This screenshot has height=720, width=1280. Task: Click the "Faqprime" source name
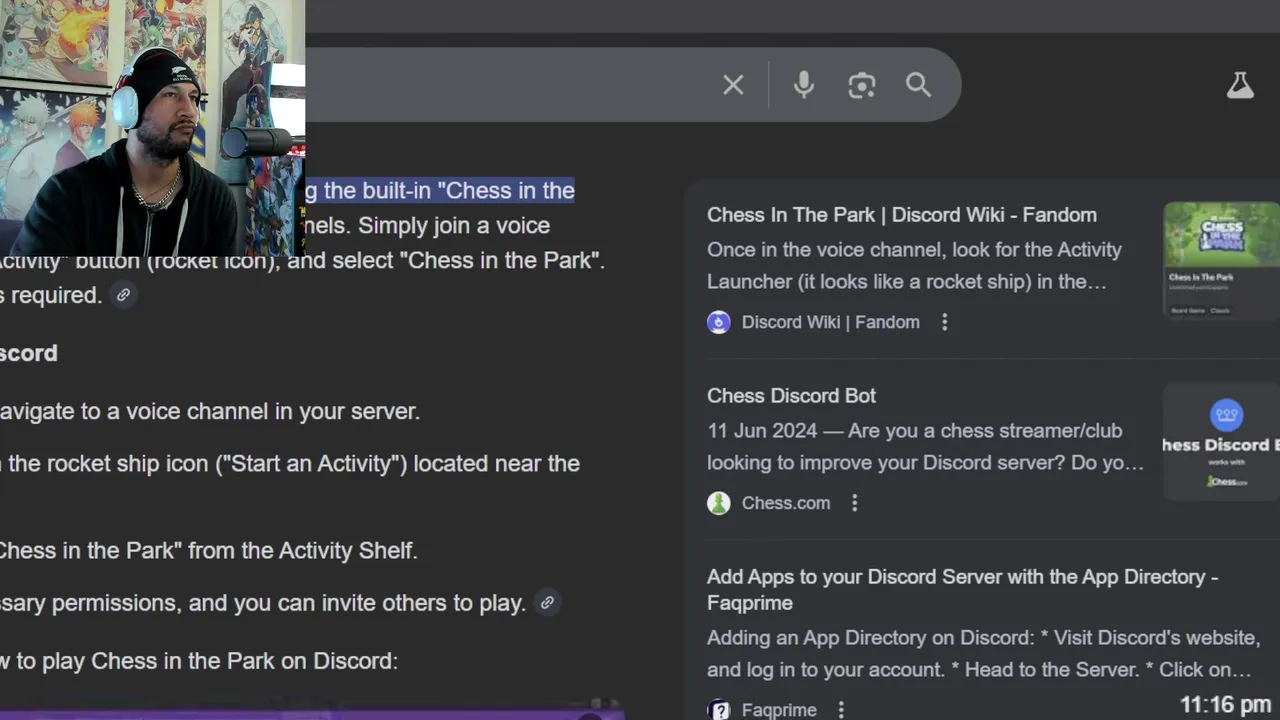779,710
